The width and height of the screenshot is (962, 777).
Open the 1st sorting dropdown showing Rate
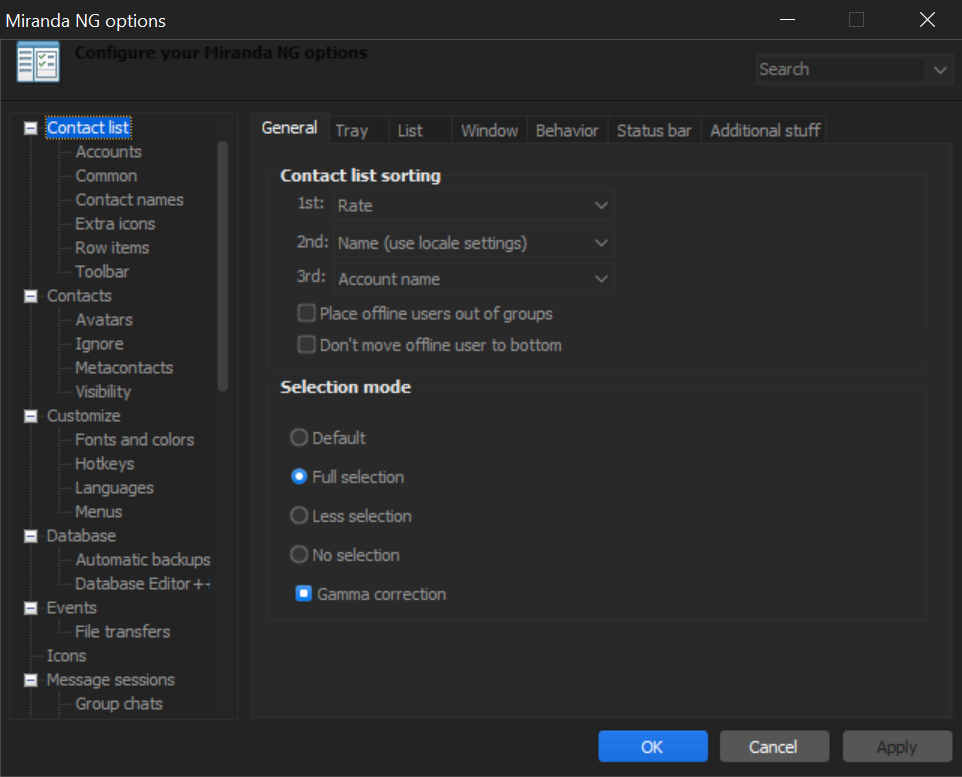473,205
